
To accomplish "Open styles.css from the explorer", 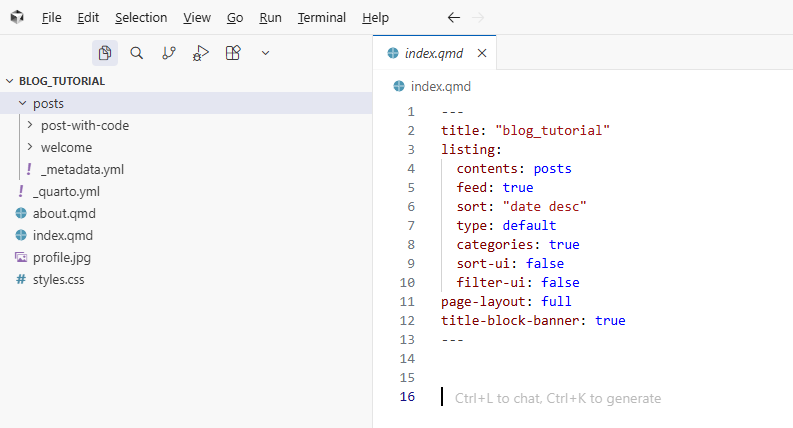I will [58, 279].
